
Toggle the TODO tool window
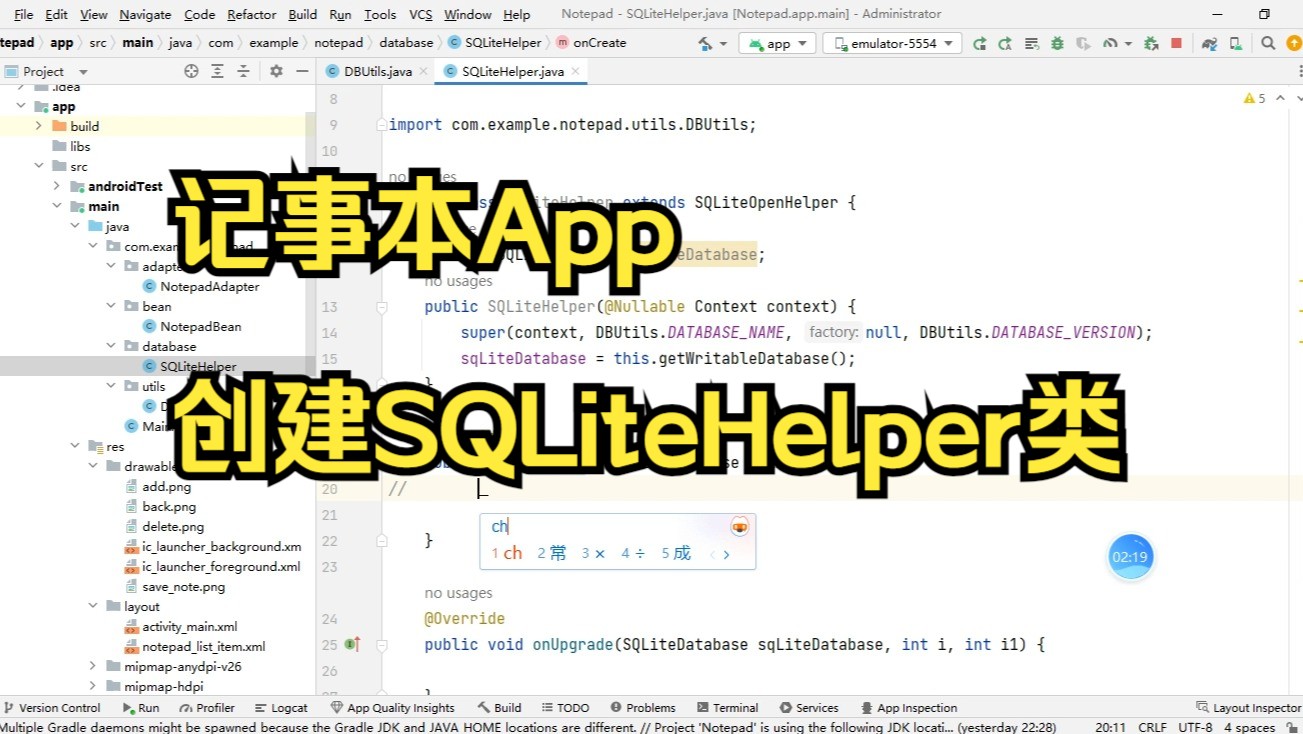[x=565, y=707]
